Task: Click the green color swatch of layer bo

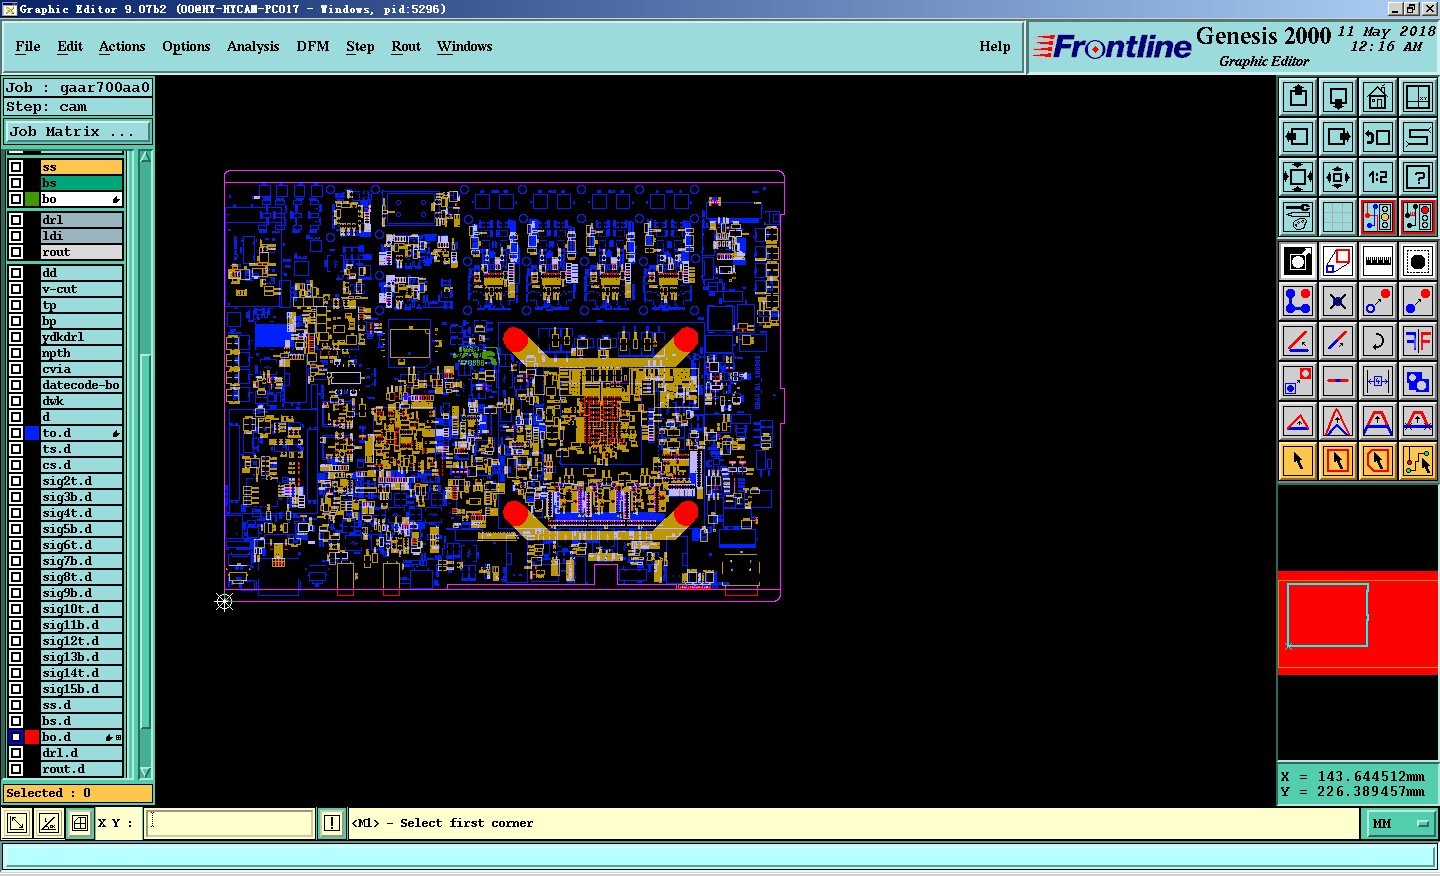Action: pos(32,199)
